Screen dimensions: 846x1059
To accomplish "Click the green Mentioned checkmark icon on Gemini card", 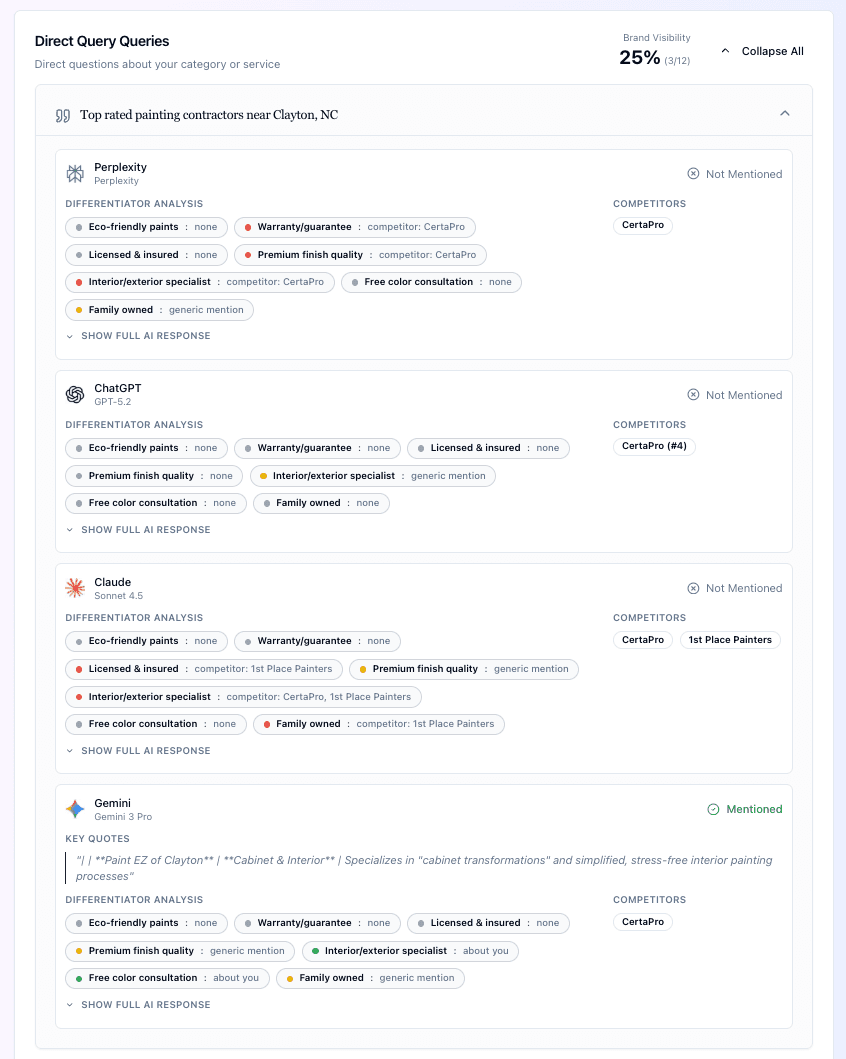I will coord(712,809).
